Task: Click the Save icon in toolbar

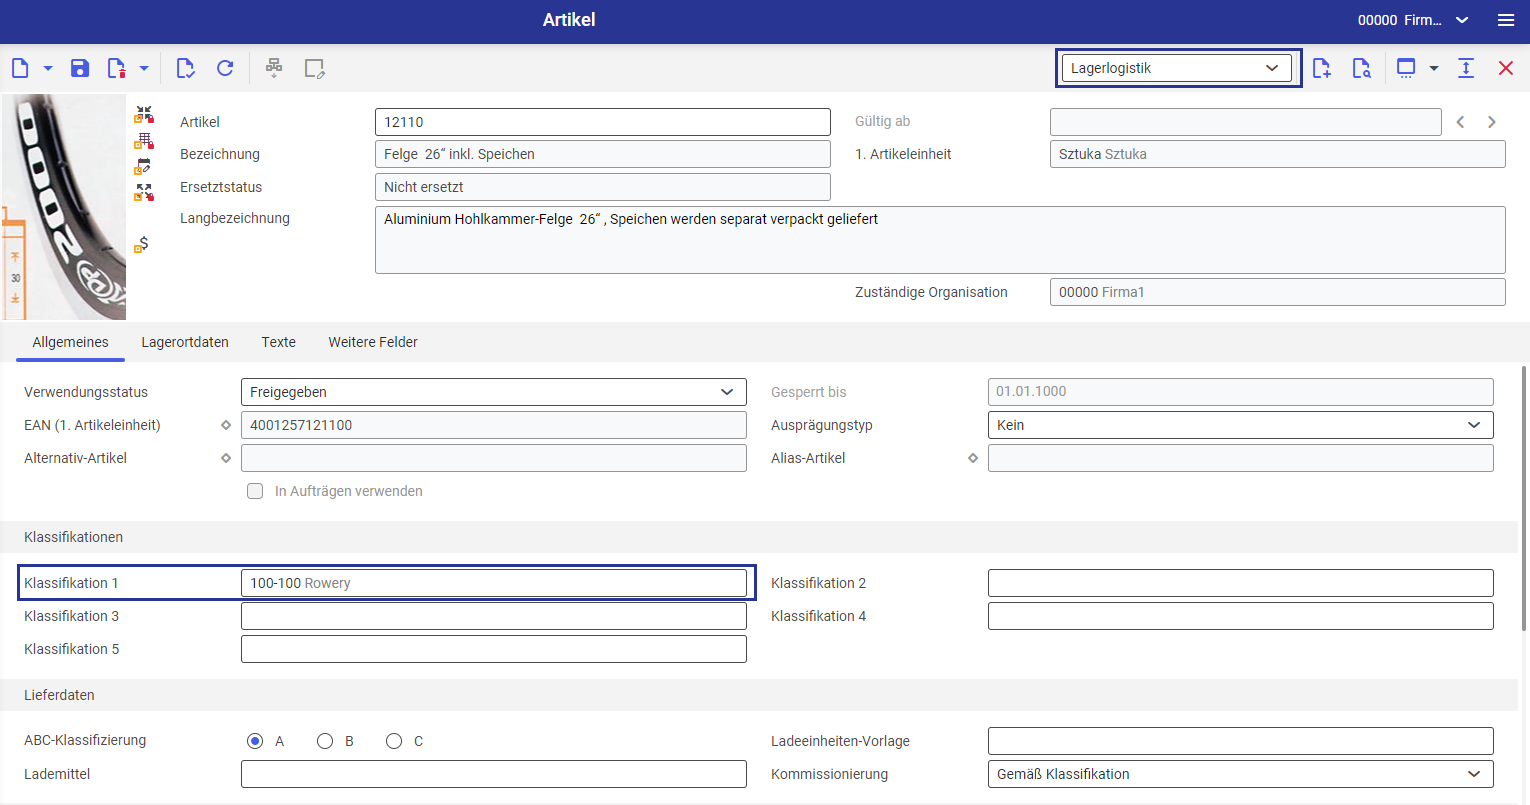Action: [80, 68]
